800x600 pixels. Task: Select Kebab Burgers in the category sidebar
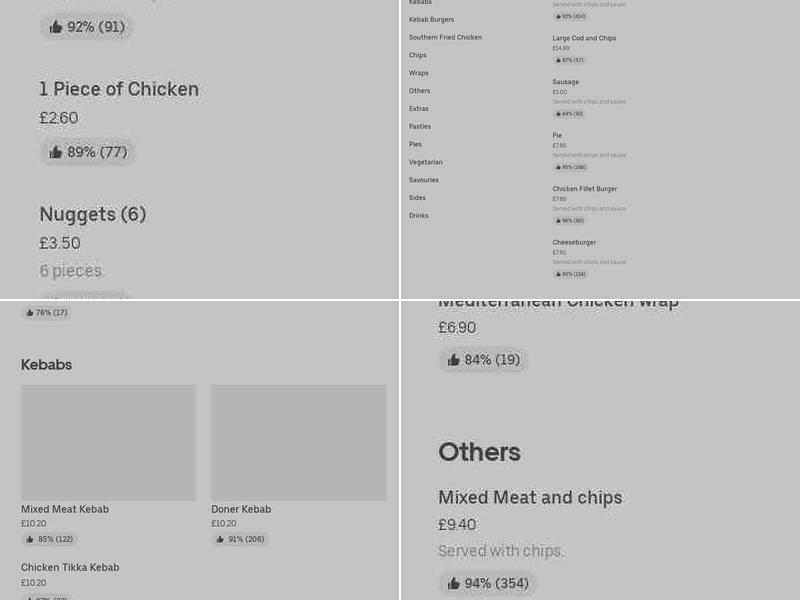(429, 19)
